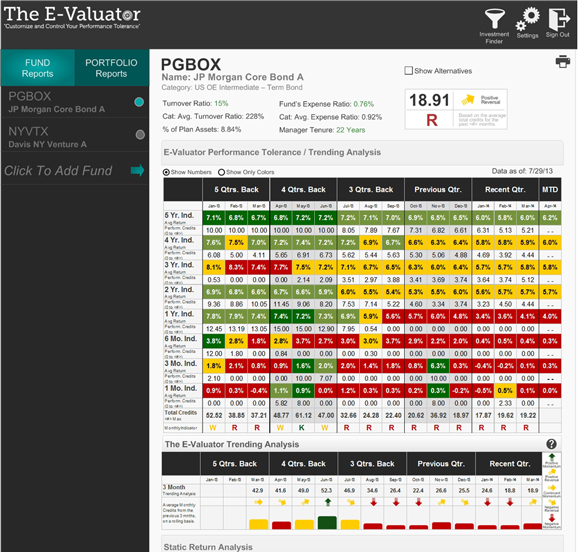
Task: Select the Show Only Colors radio button
Action: coord(221,172)
